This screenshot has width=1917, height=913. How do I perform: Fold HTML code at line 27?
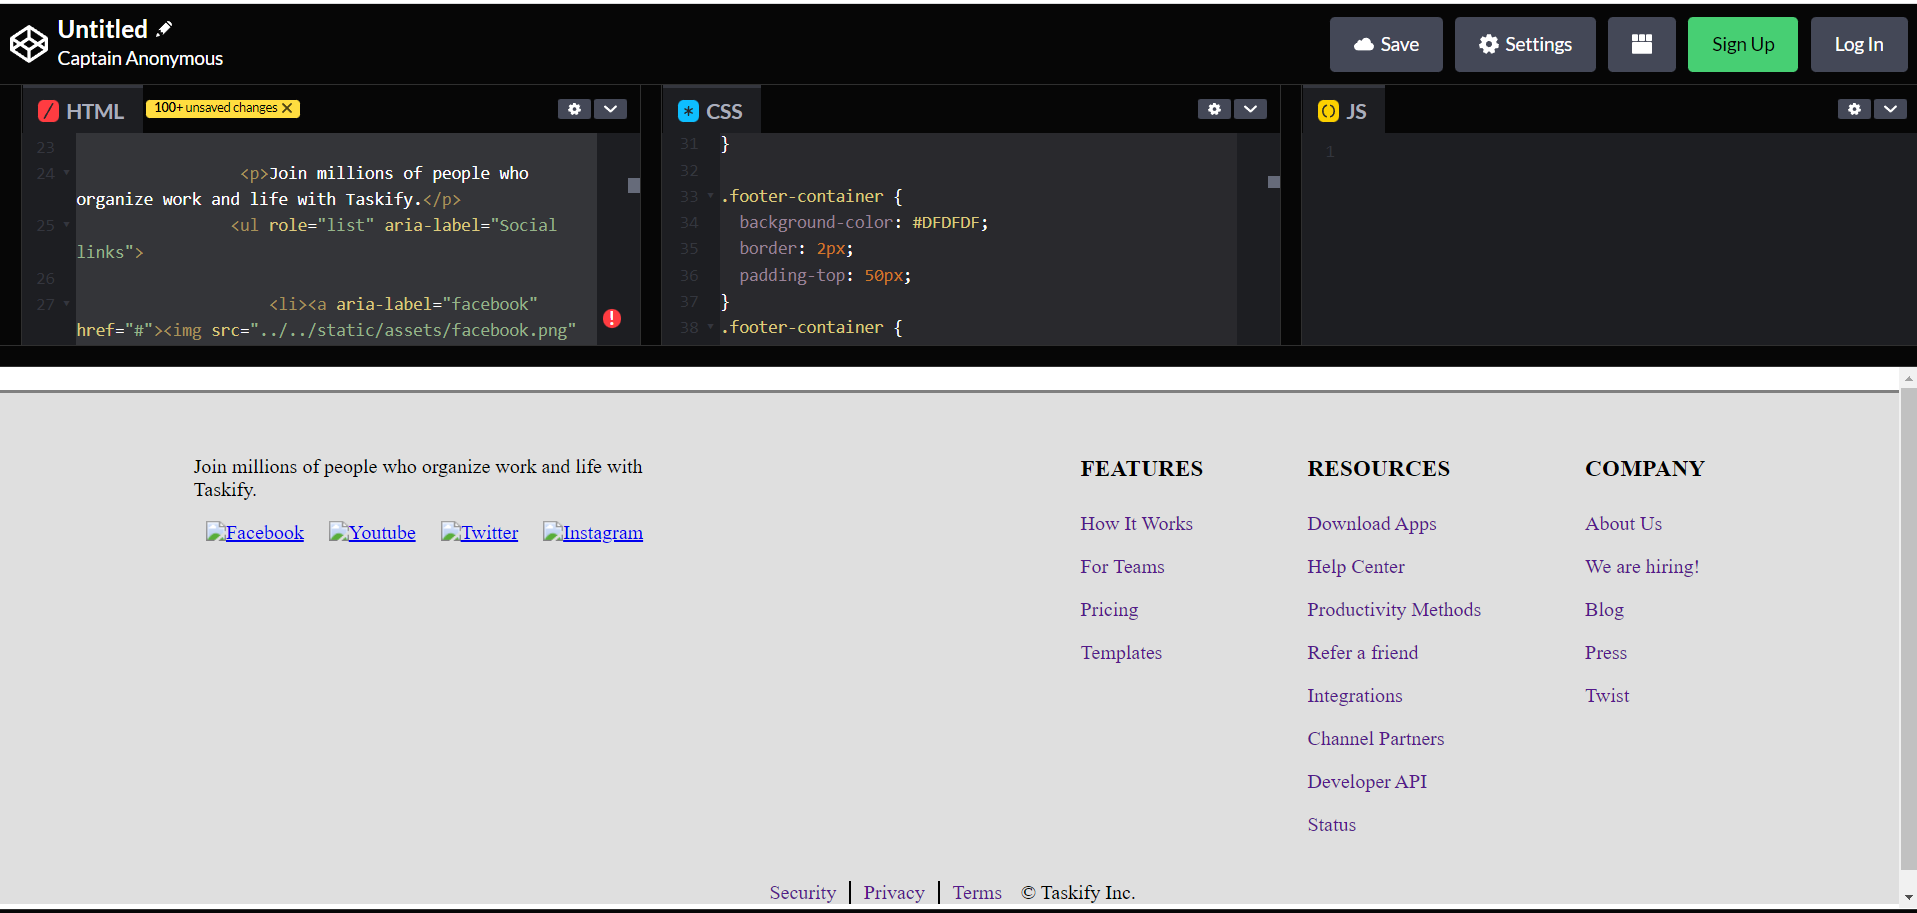pos(67,304)
